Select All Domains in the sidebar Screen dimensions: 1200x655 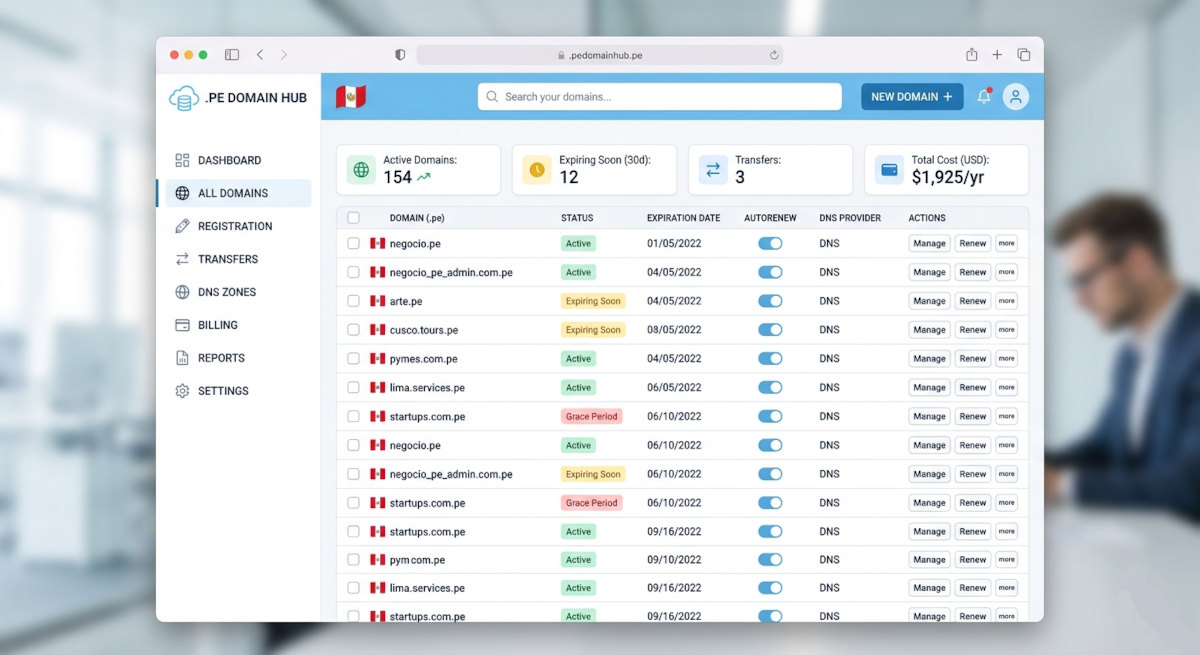[x=234, y=193]
